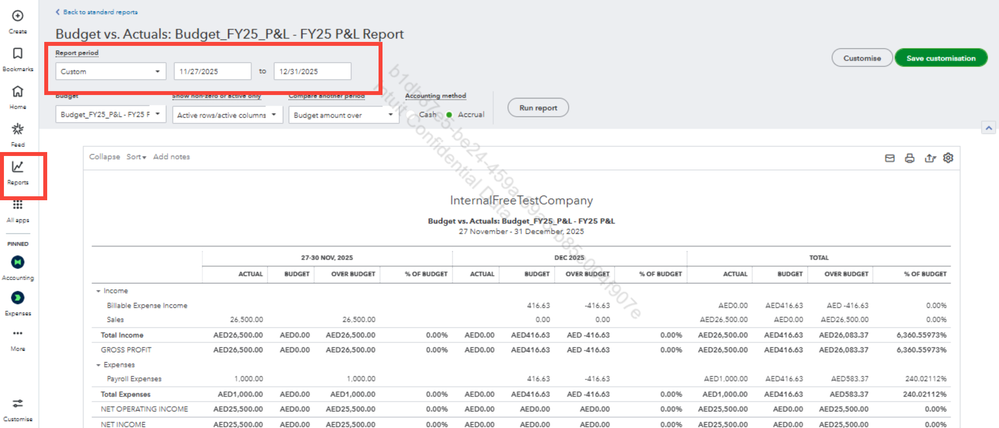Edit the start date 11/27/2025 field
999x428 pixels.
tap(213, 71)
